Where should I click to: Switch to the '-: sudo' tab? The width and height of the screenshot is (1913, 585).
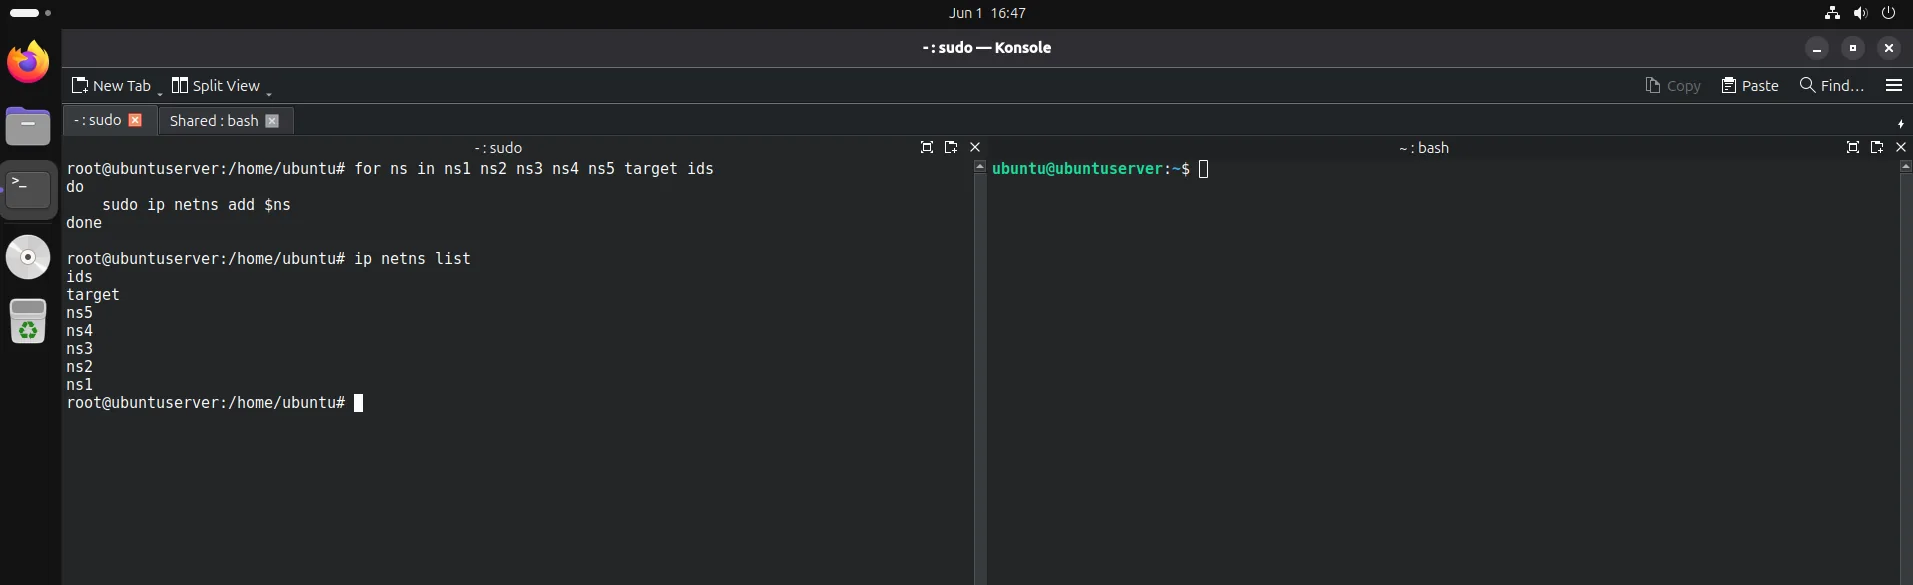point(97,120)
